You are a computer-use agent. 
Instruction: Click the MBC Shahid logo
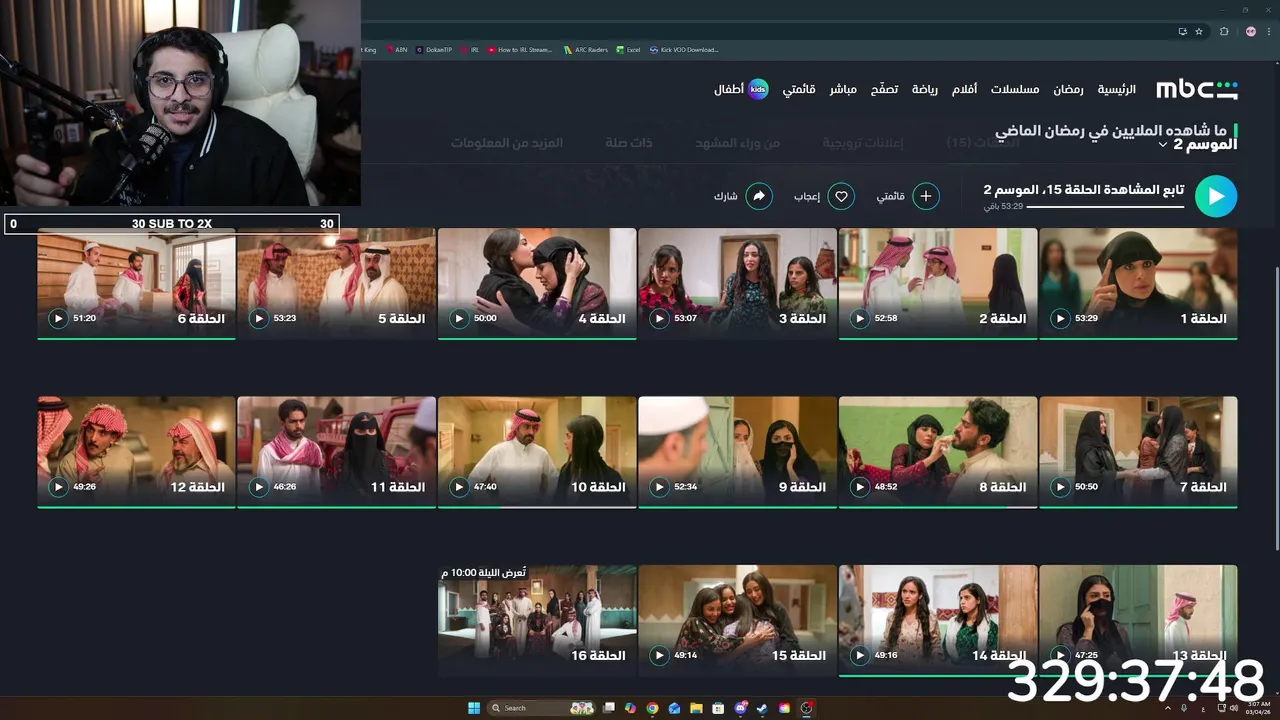[x=1197, y=89]
